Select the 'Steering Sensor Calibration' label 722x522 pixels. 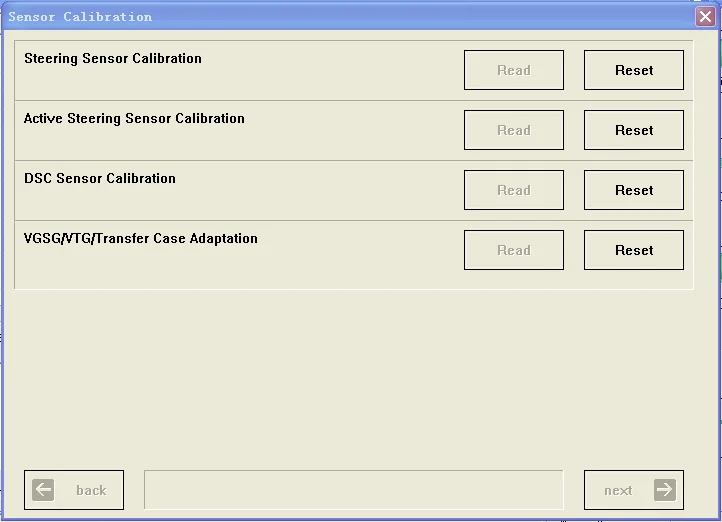(x=113, y=58)
